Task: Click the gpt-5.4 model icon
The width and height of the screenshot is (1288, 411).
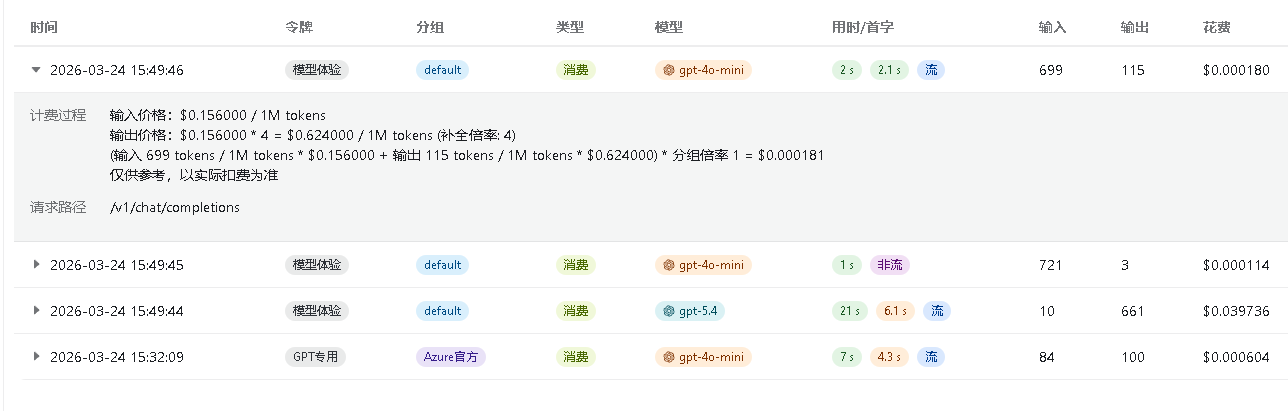Action: tap(668, 311)
